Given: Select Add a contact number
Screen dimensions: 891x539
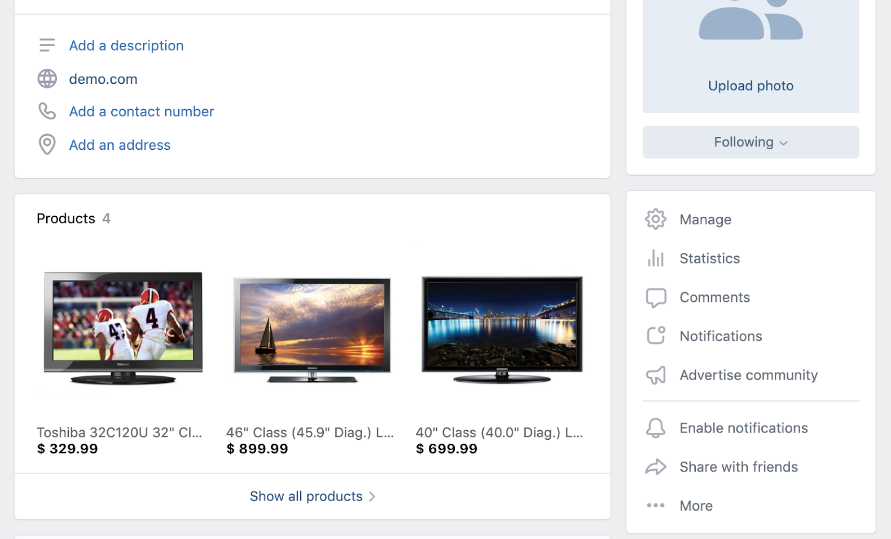Looking at the screenshot, I should pos(141,111).
